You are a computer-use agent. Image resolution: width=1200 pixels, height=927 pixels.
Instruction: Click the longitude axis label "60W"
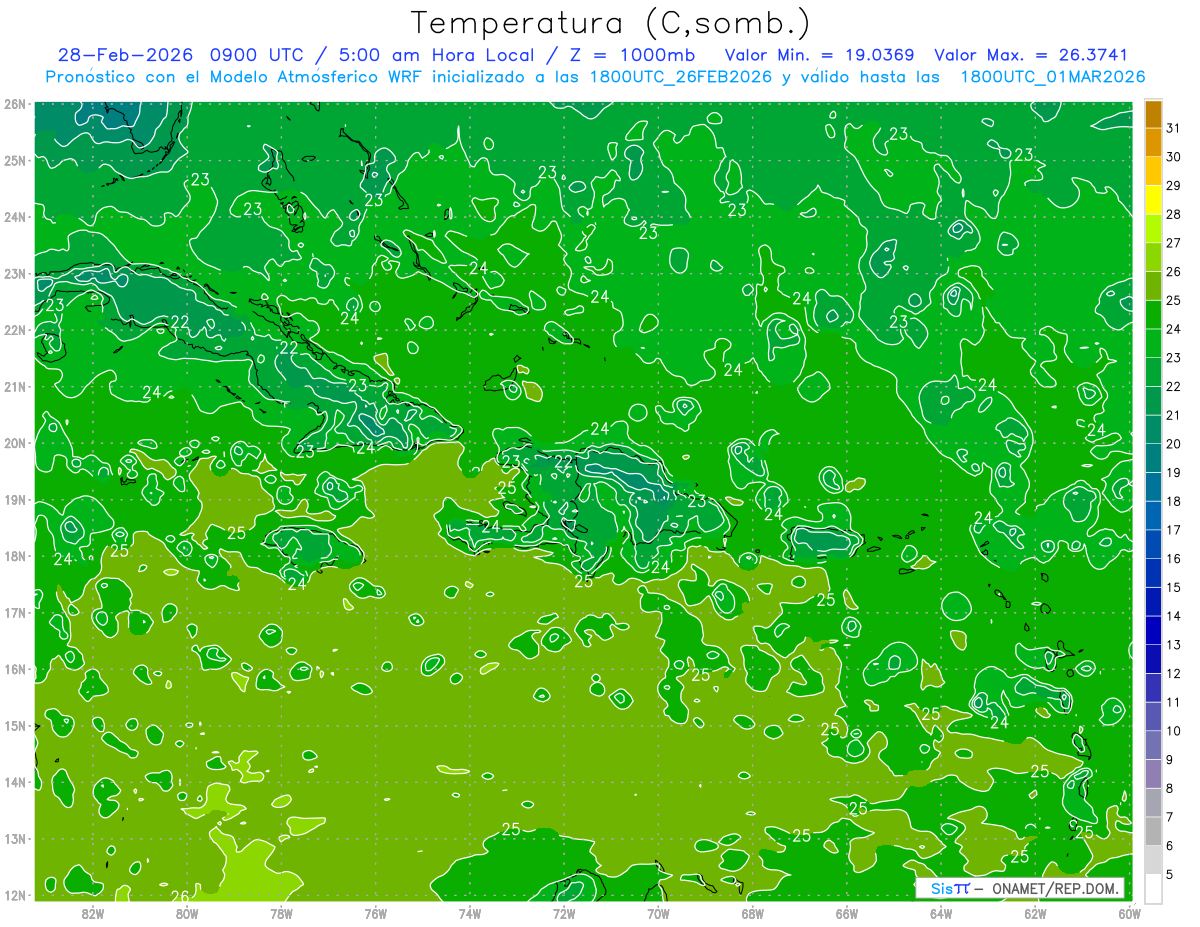[1129, 913]
